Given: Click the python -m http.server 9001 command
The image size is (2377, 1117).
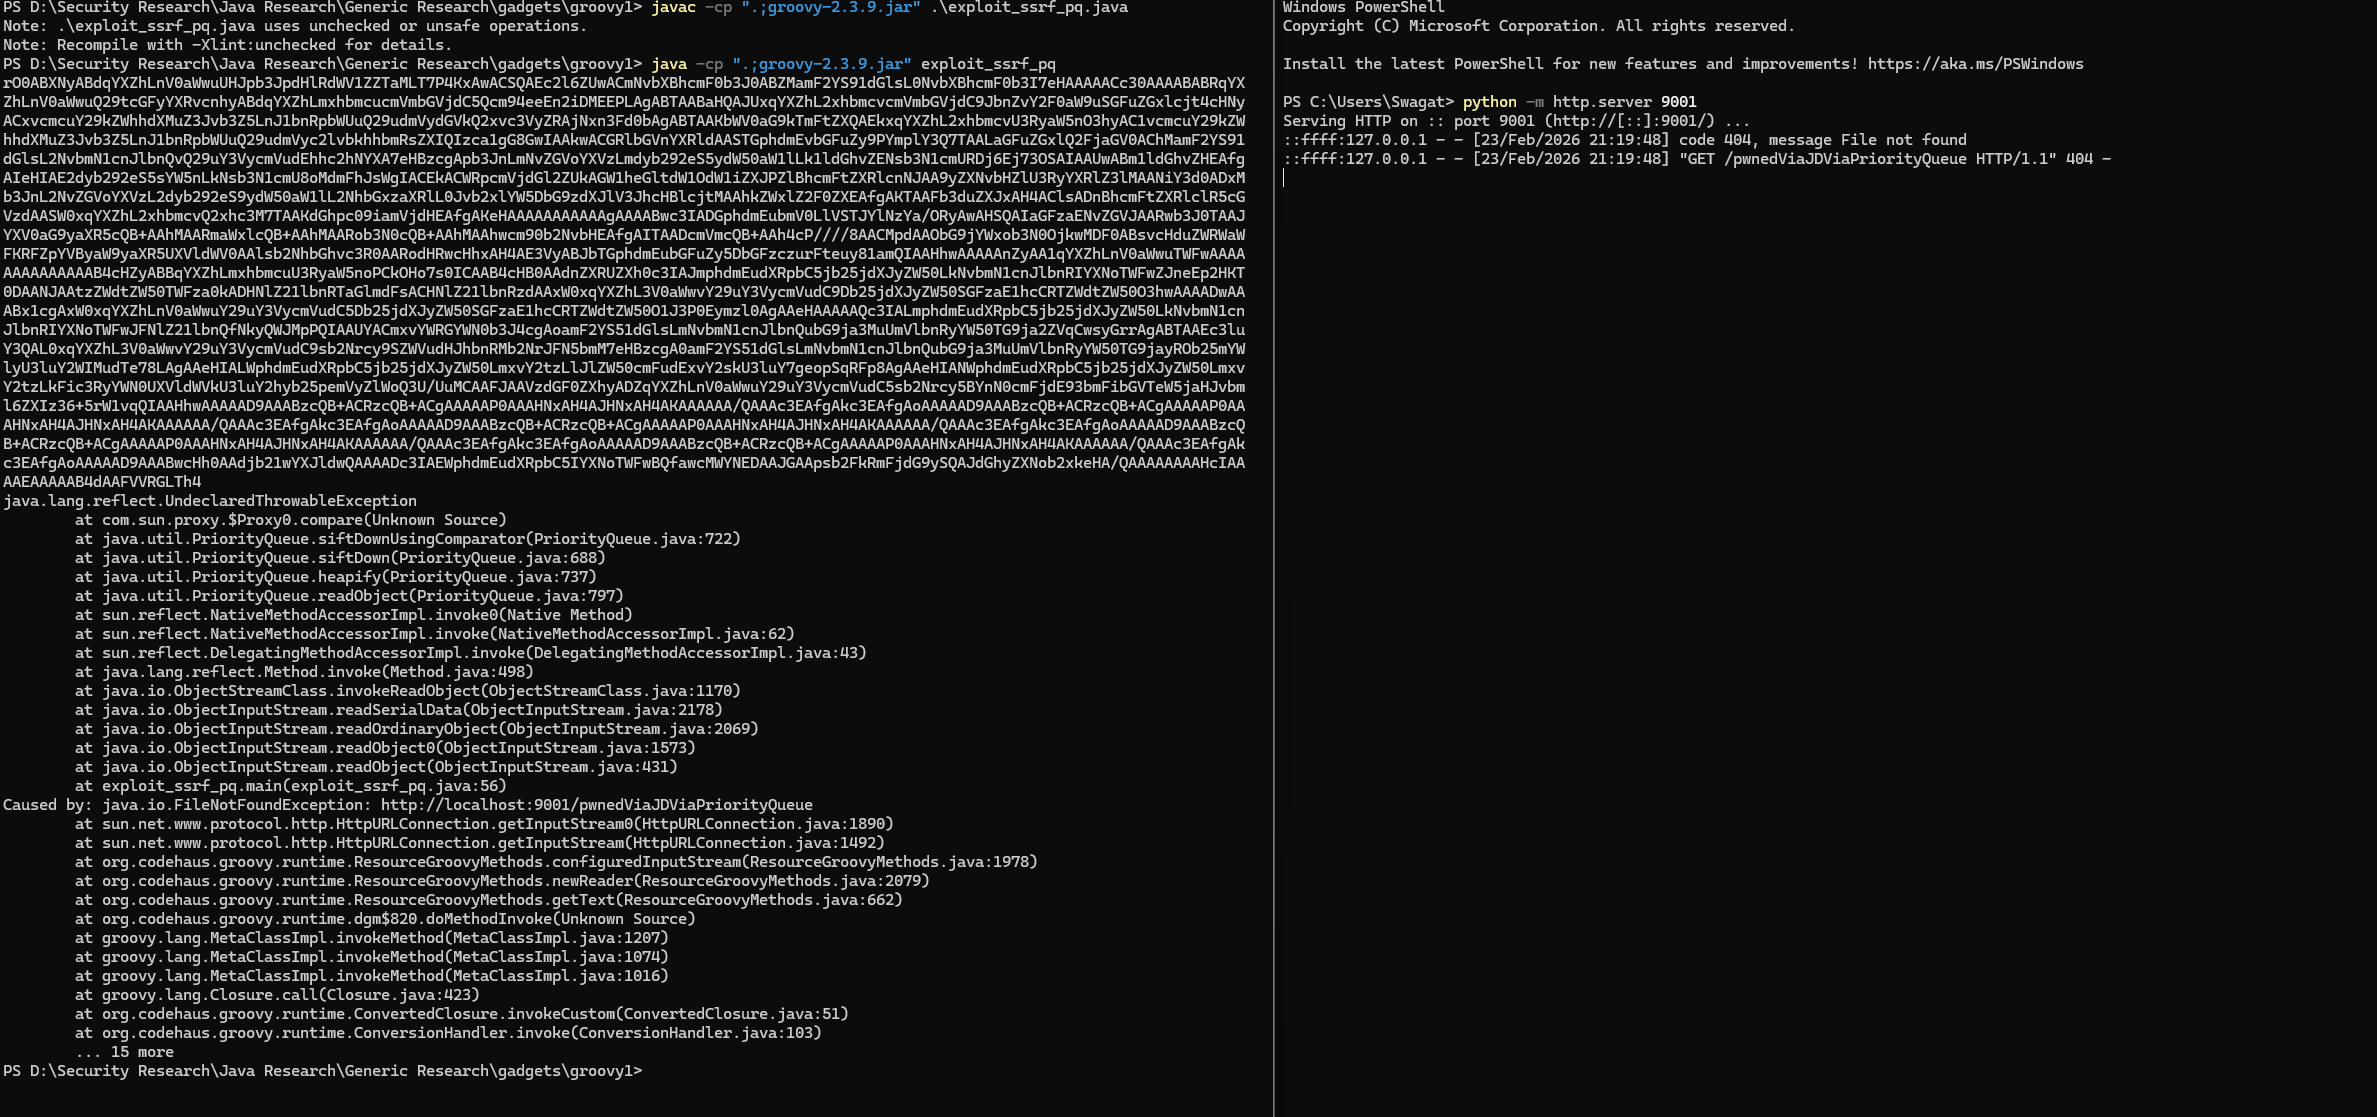Looking at the screenshot, I should pos(1580,101).
